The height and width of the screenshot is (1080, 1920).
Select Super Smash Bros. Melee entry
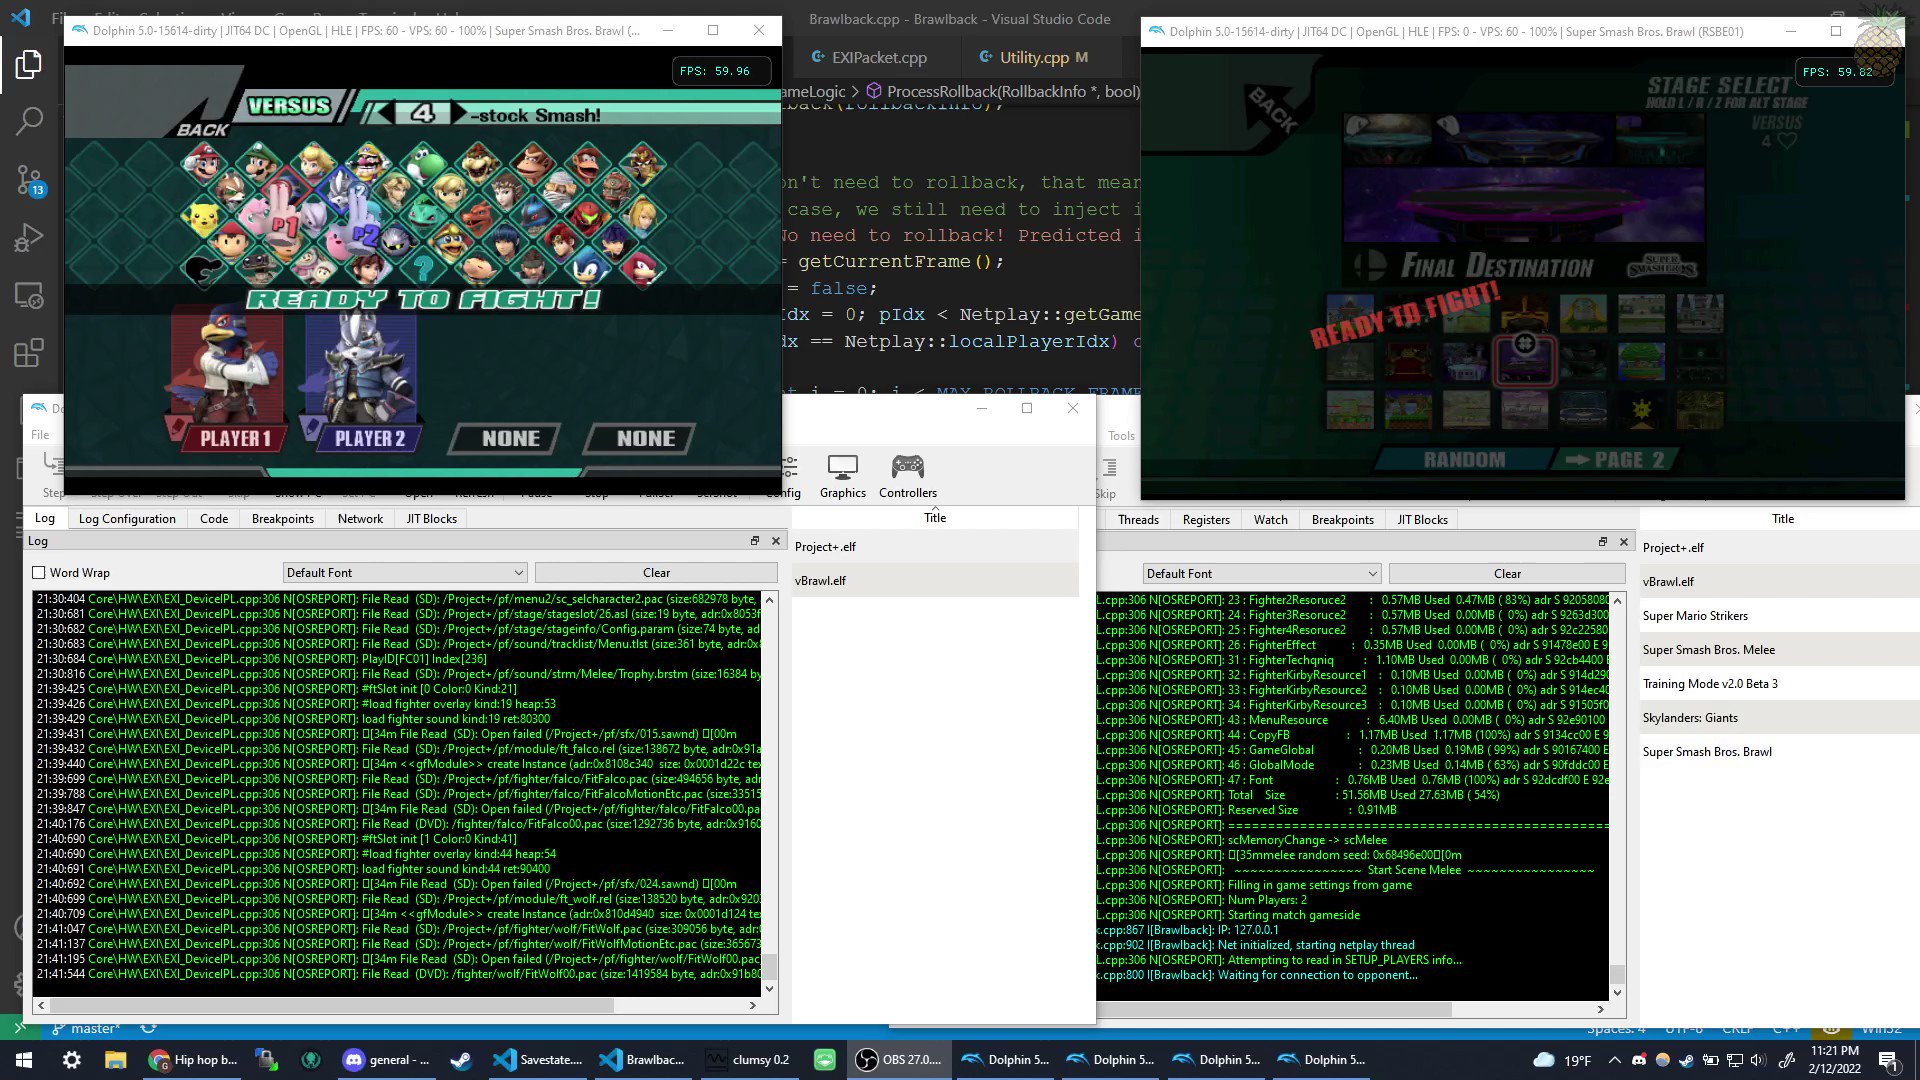click(x=1779, y=650)
